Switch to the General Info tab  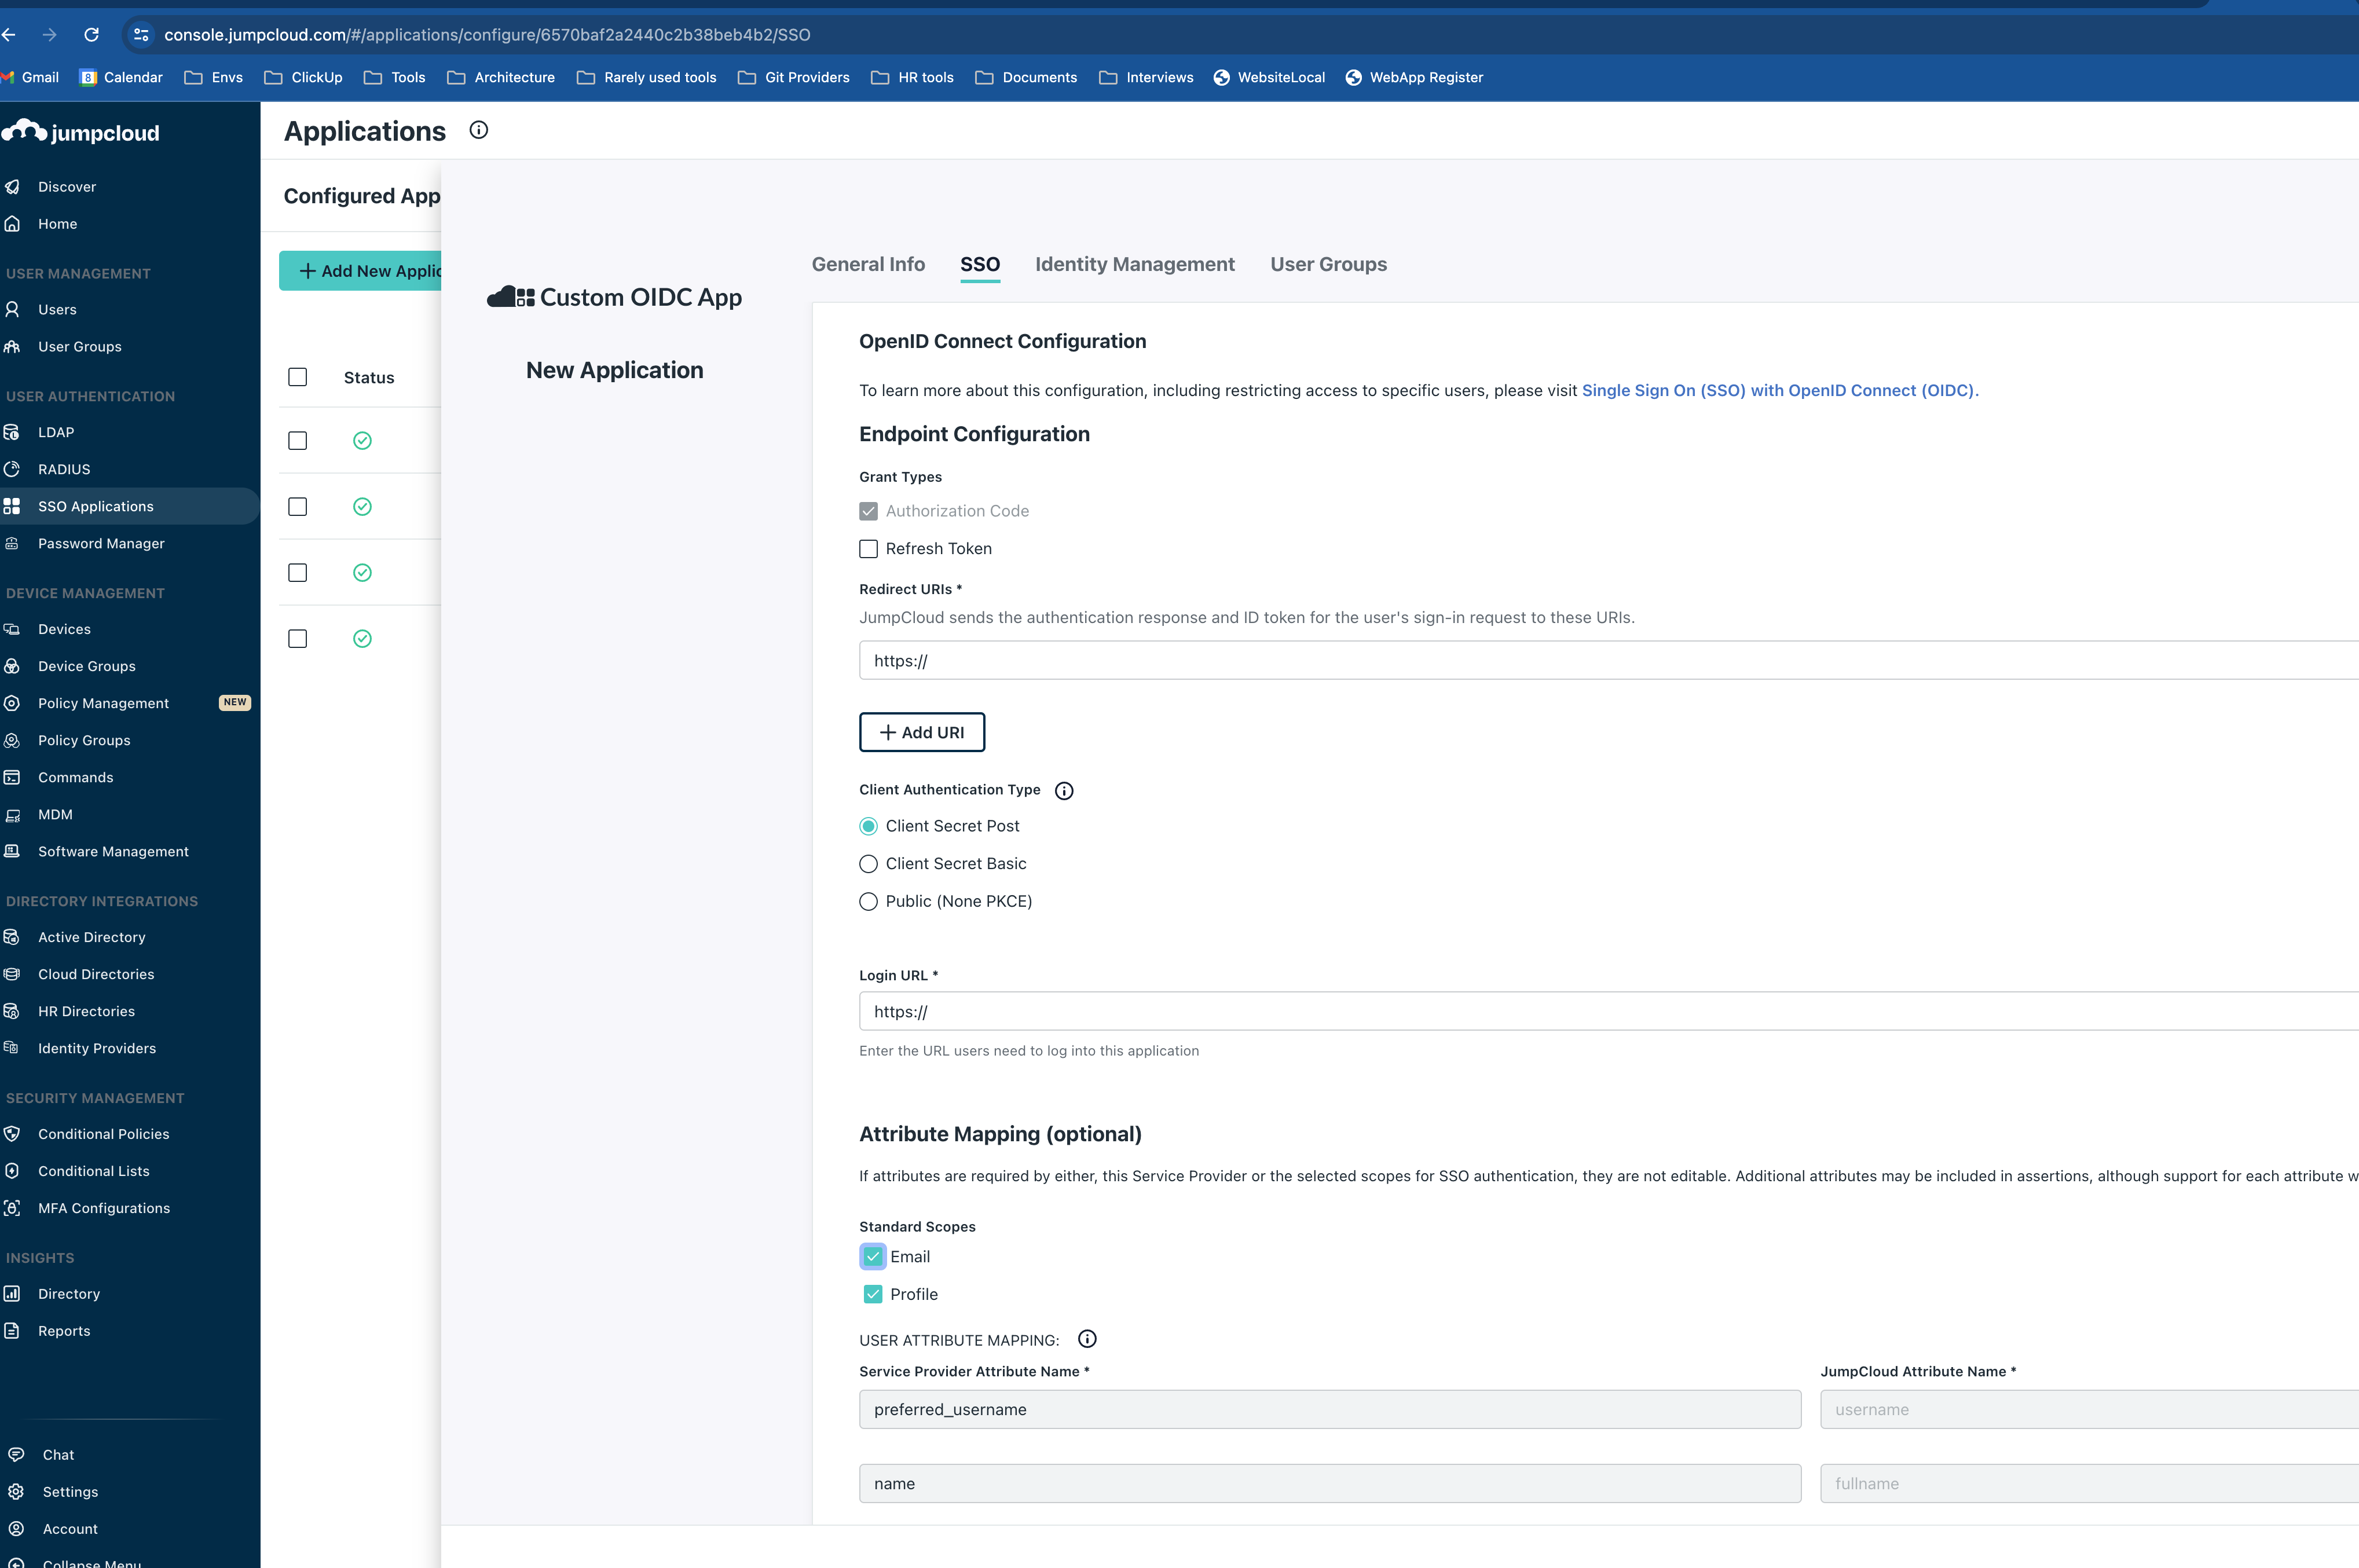tap(868, 264)
